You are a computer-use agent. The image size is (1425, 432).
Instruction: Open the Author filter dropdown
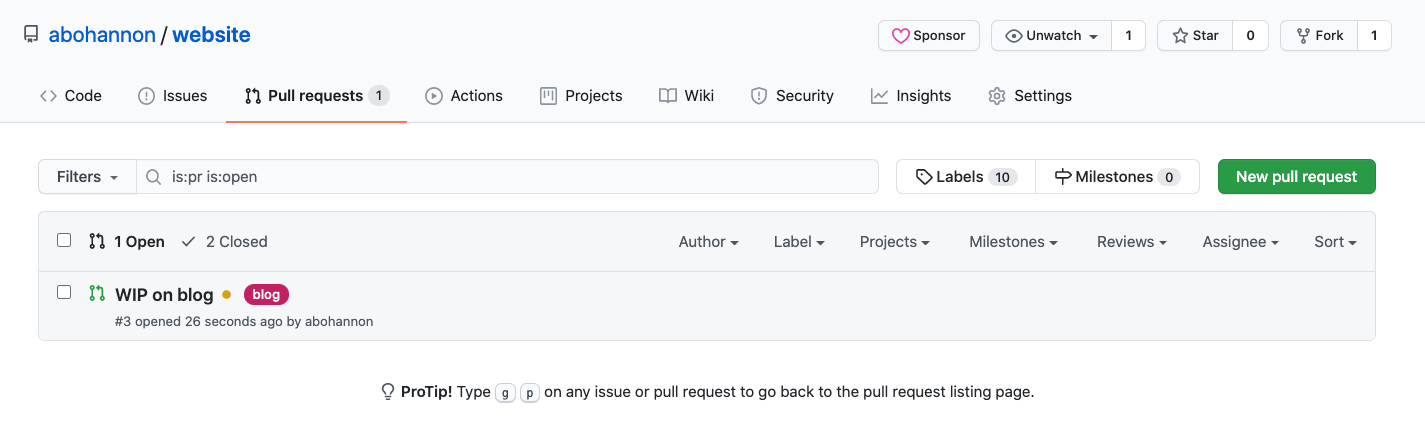pyautogui.click(x=708, y=241)
